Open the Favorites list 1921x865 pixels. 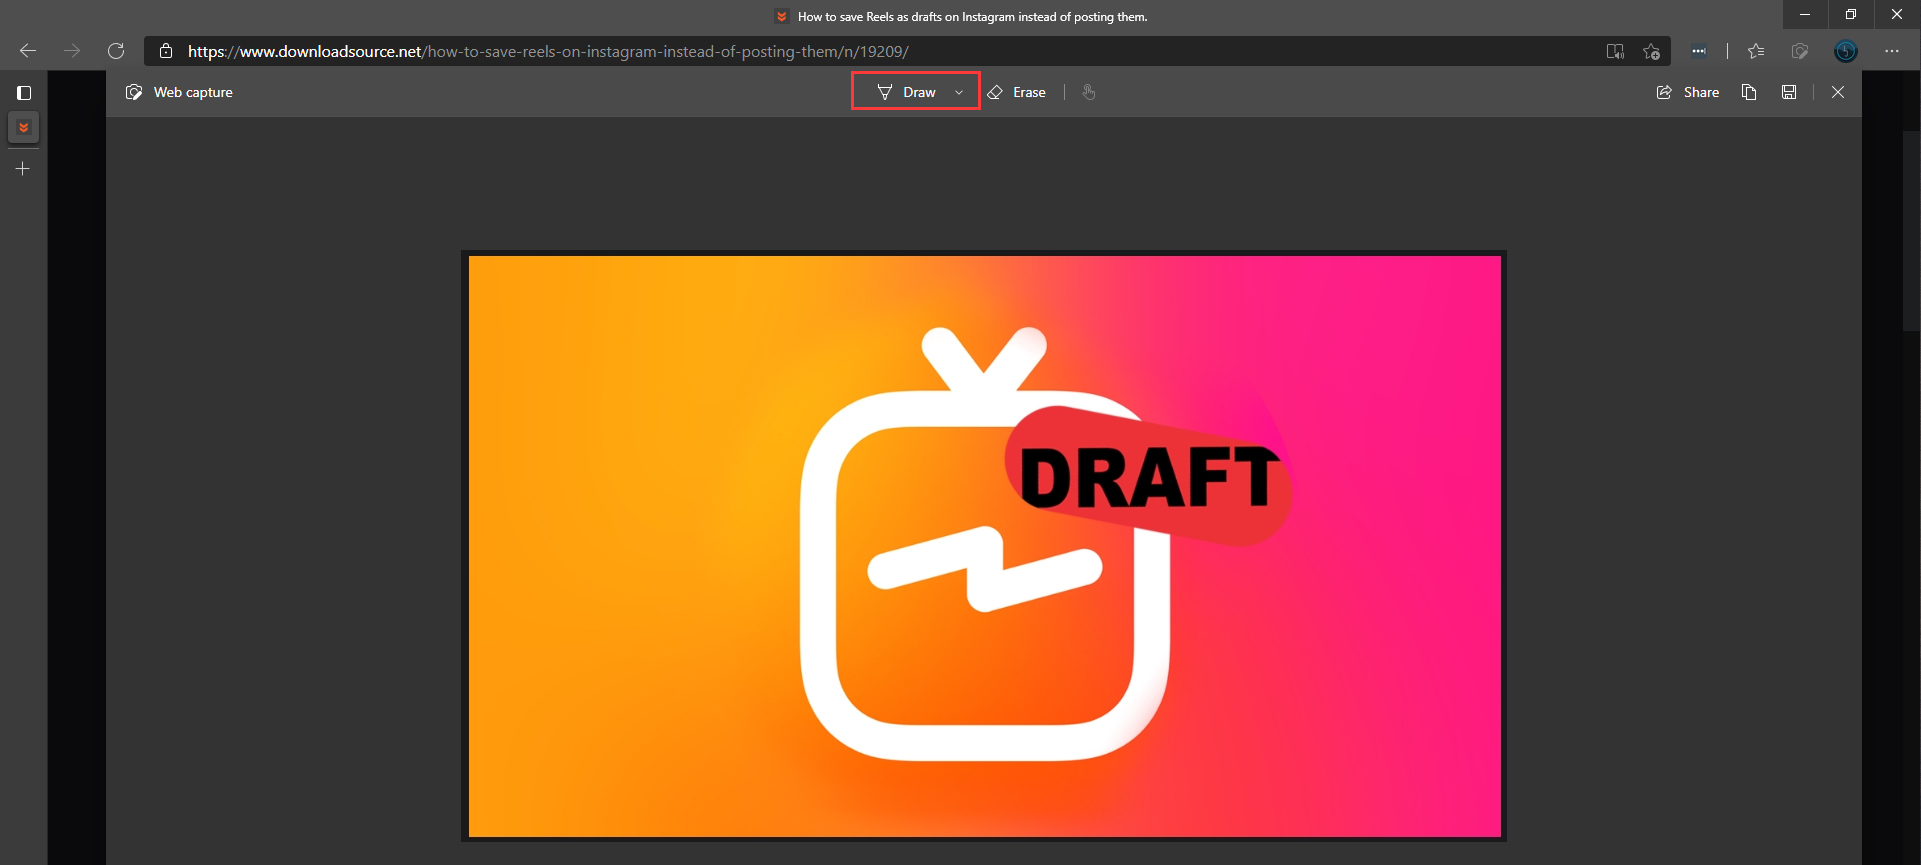tap(1756, 51)
